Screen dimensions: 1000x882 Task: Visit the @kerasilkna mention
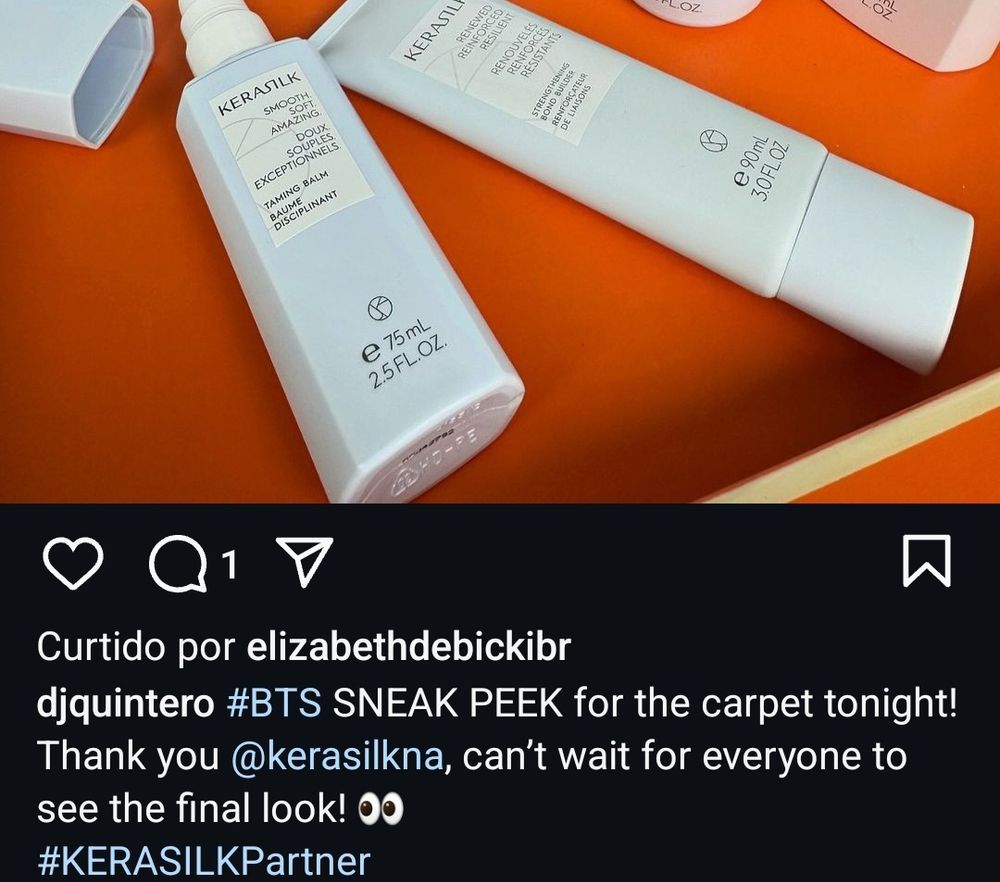337,756
